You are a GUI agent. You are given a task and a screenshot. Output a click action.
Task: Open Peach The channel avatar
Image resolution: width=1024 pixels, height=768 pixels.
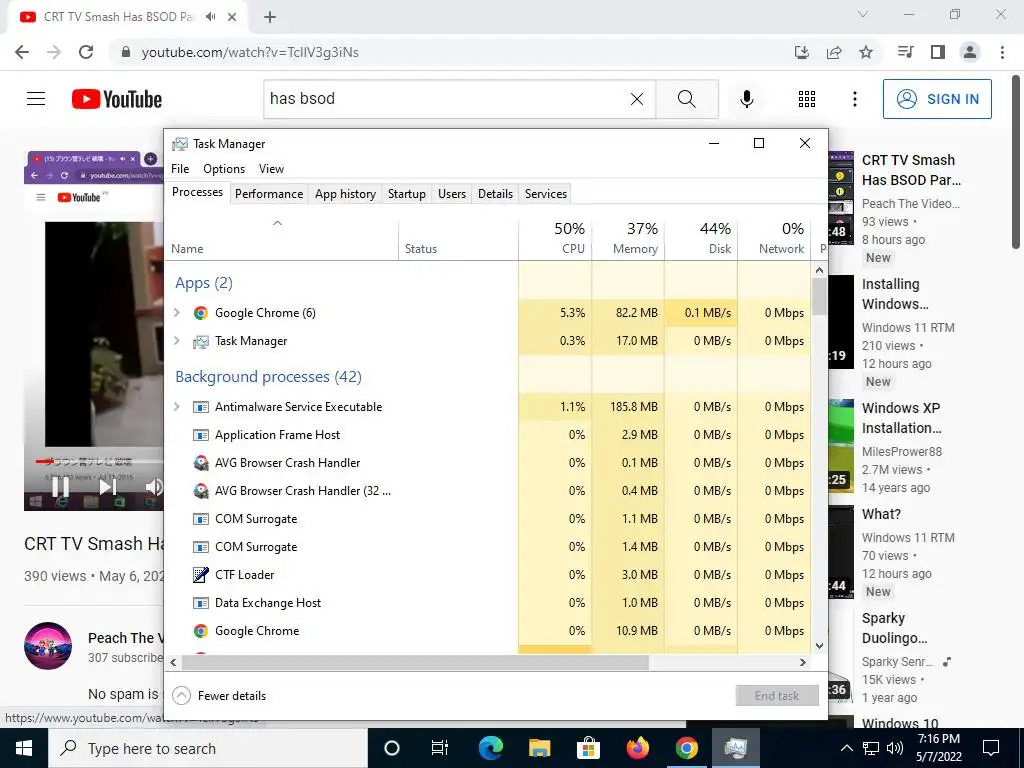coord(48,645)
